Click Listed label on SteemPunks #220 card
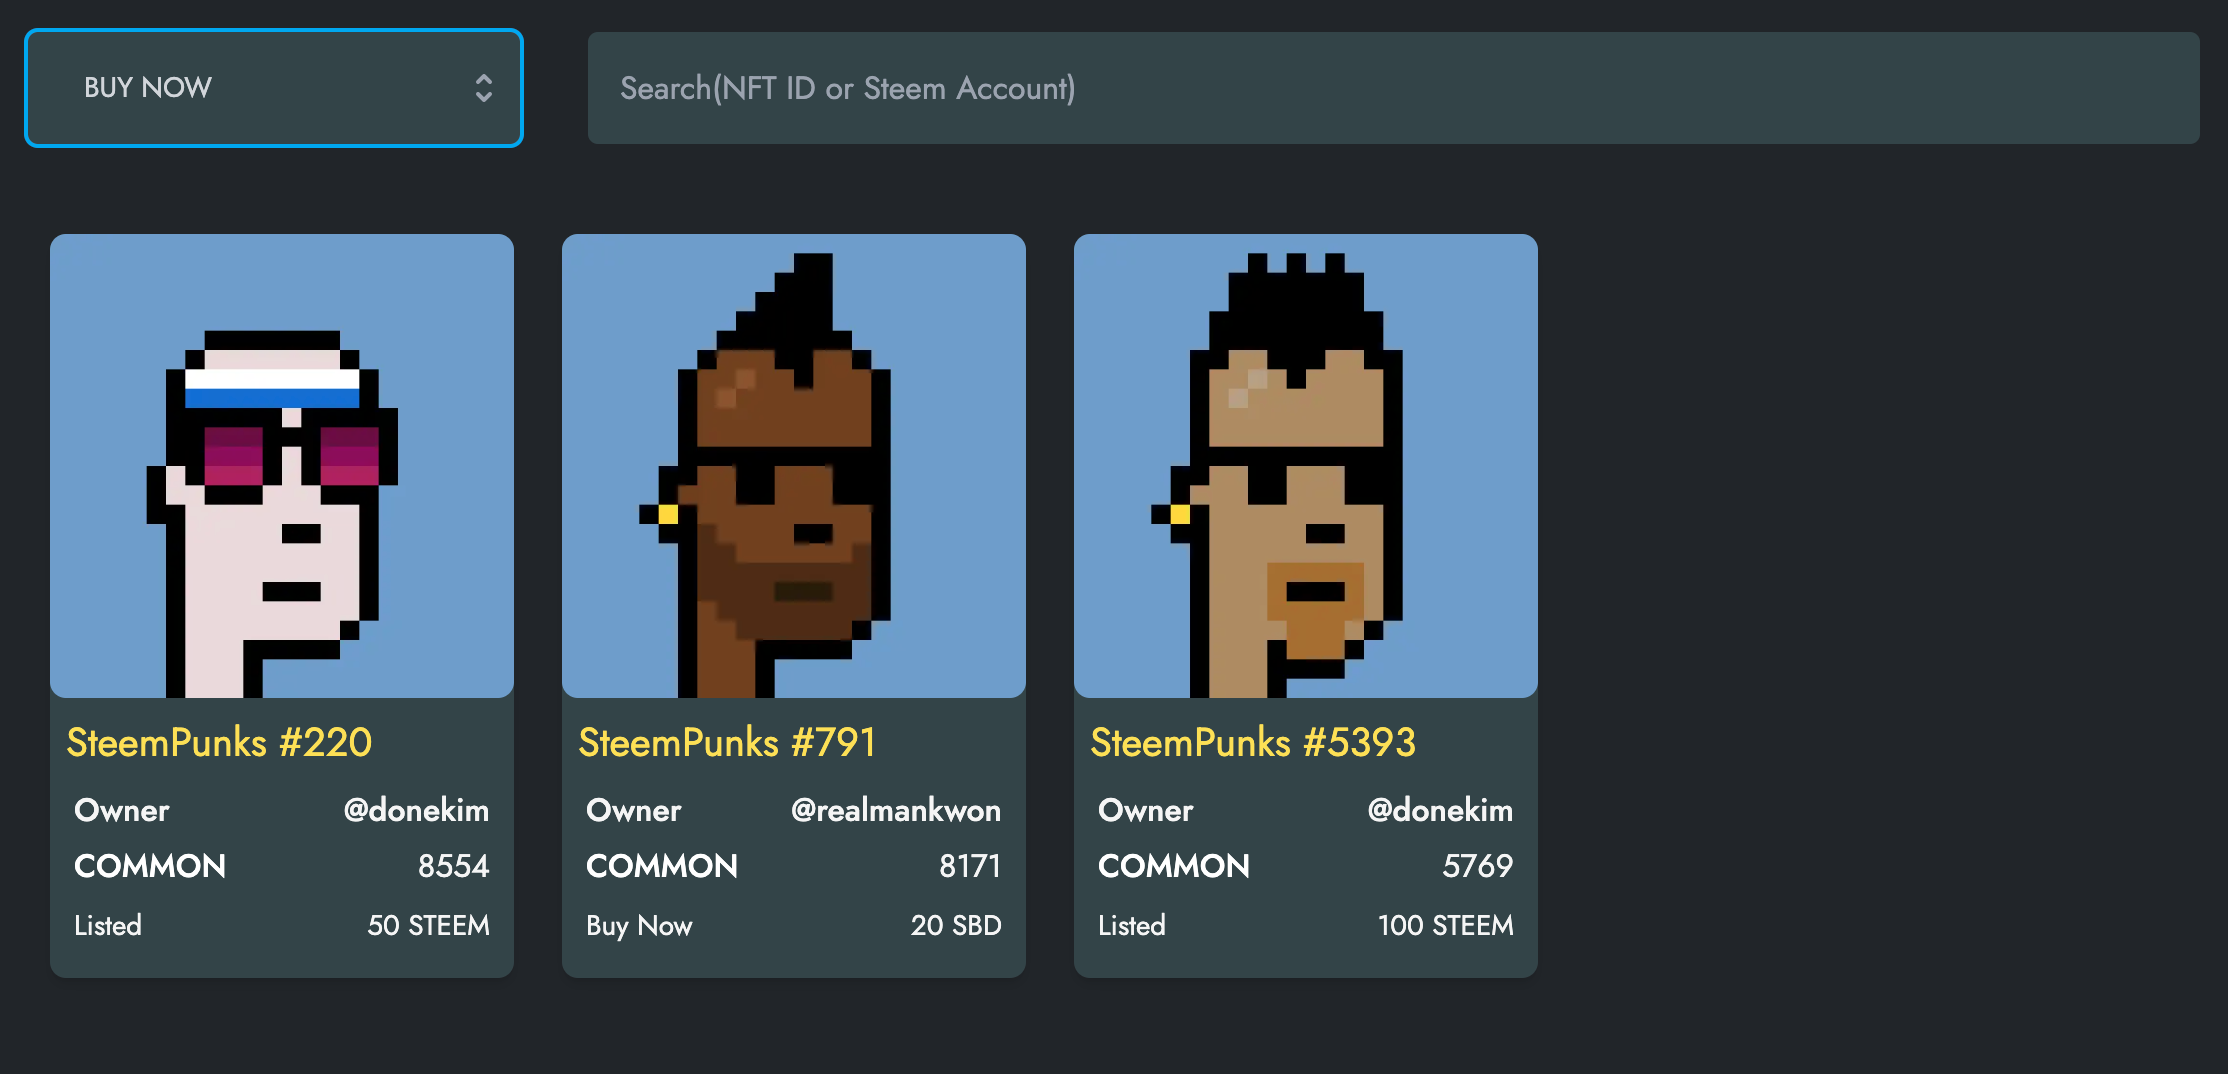Viewport: 2228px width, 1074px height. [x=108, y=925]
